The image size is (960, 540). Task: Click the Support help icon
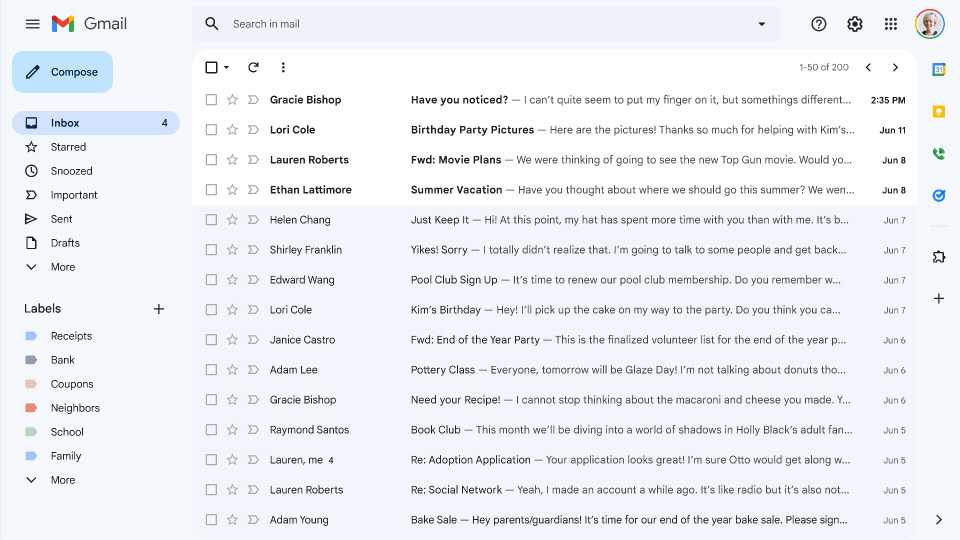[x=819, y=24]
